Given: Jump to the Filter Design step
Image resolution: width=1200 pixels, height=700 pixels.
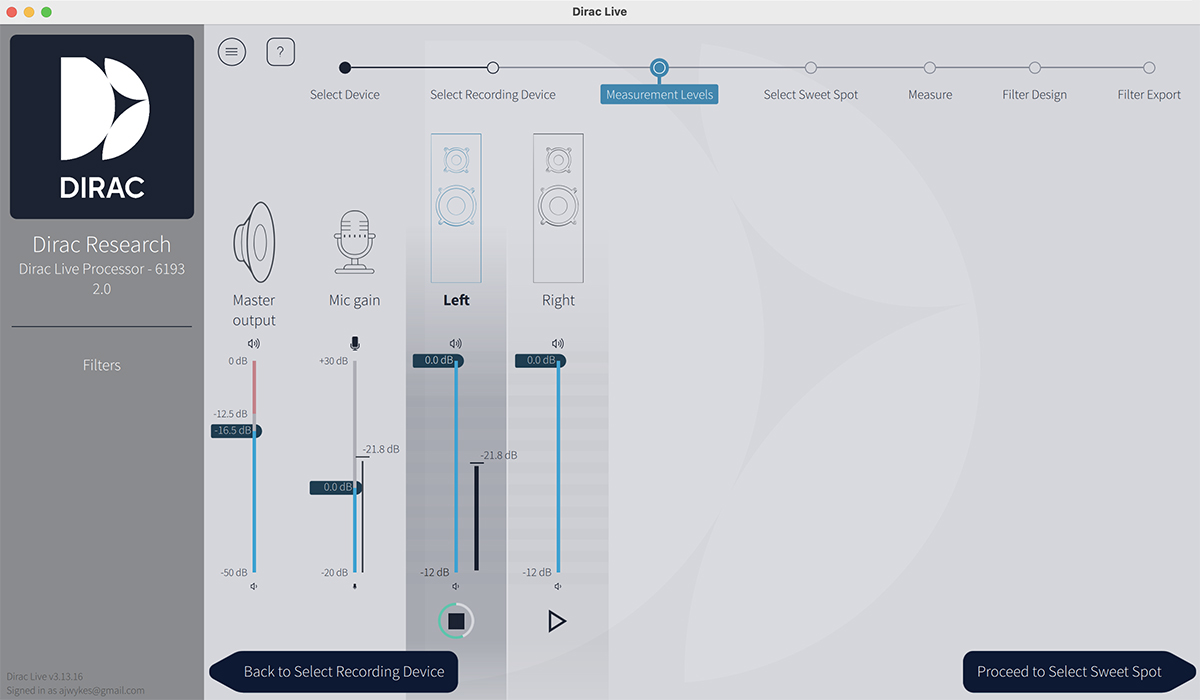Looking at the screenshot, I should [x=1034, y=68].
